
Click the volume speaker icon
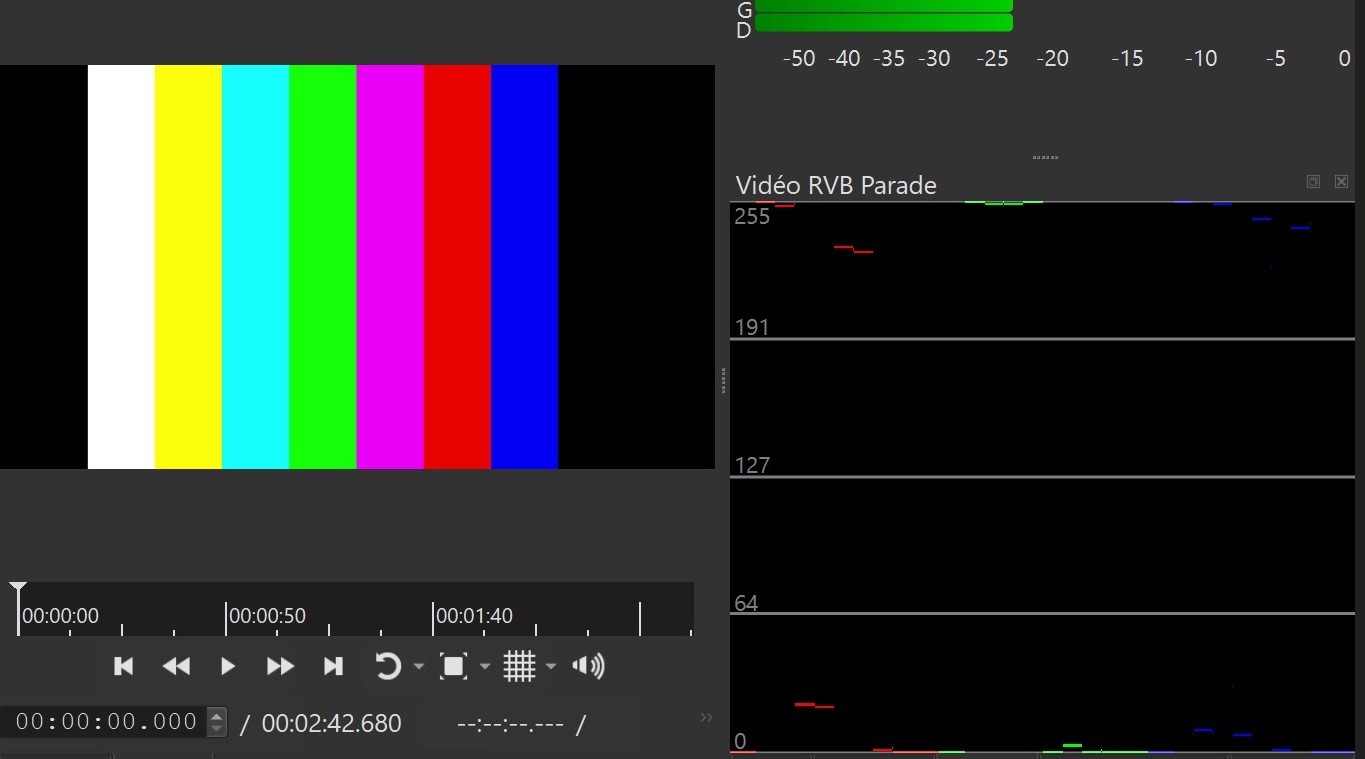pyautogui.click(x=588, y=667)
